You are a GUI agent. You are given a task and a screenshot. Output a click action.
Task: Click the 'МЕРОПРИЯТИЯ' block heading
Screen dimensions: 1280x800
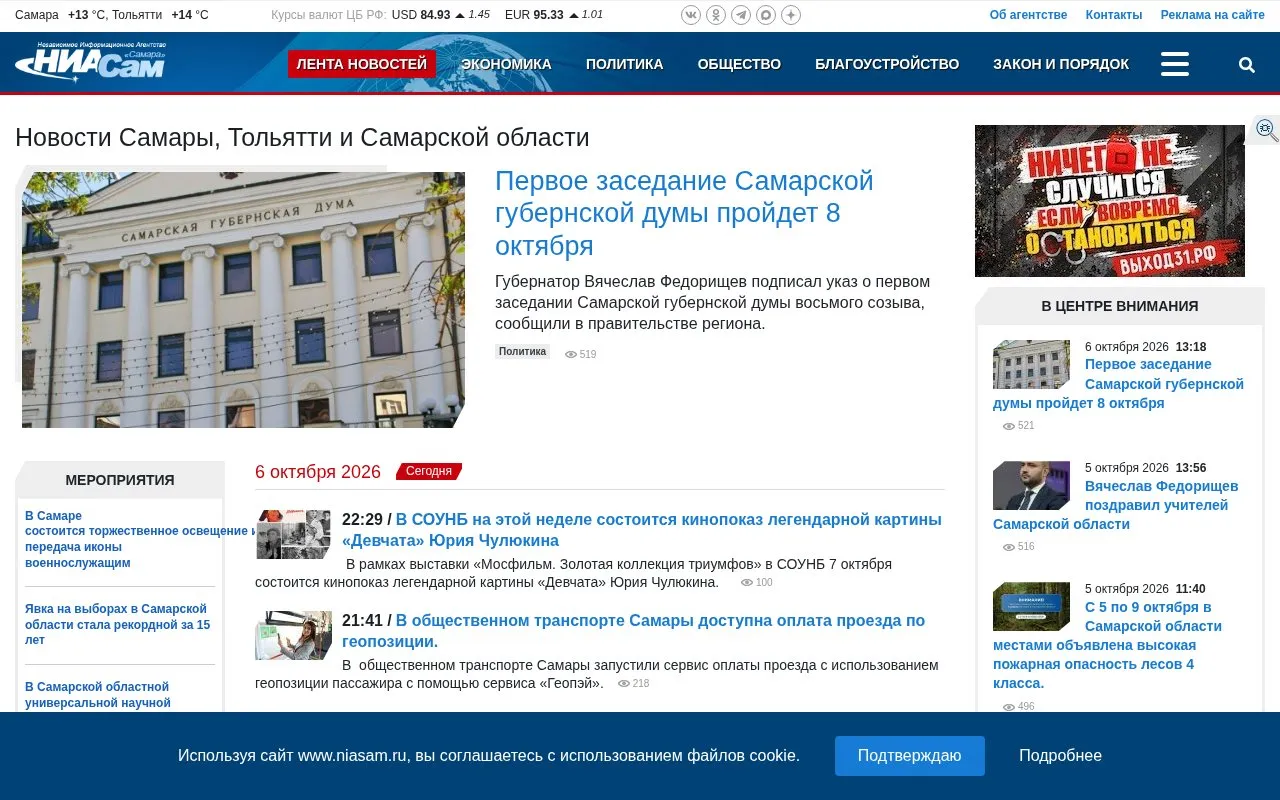pos(120,480)
